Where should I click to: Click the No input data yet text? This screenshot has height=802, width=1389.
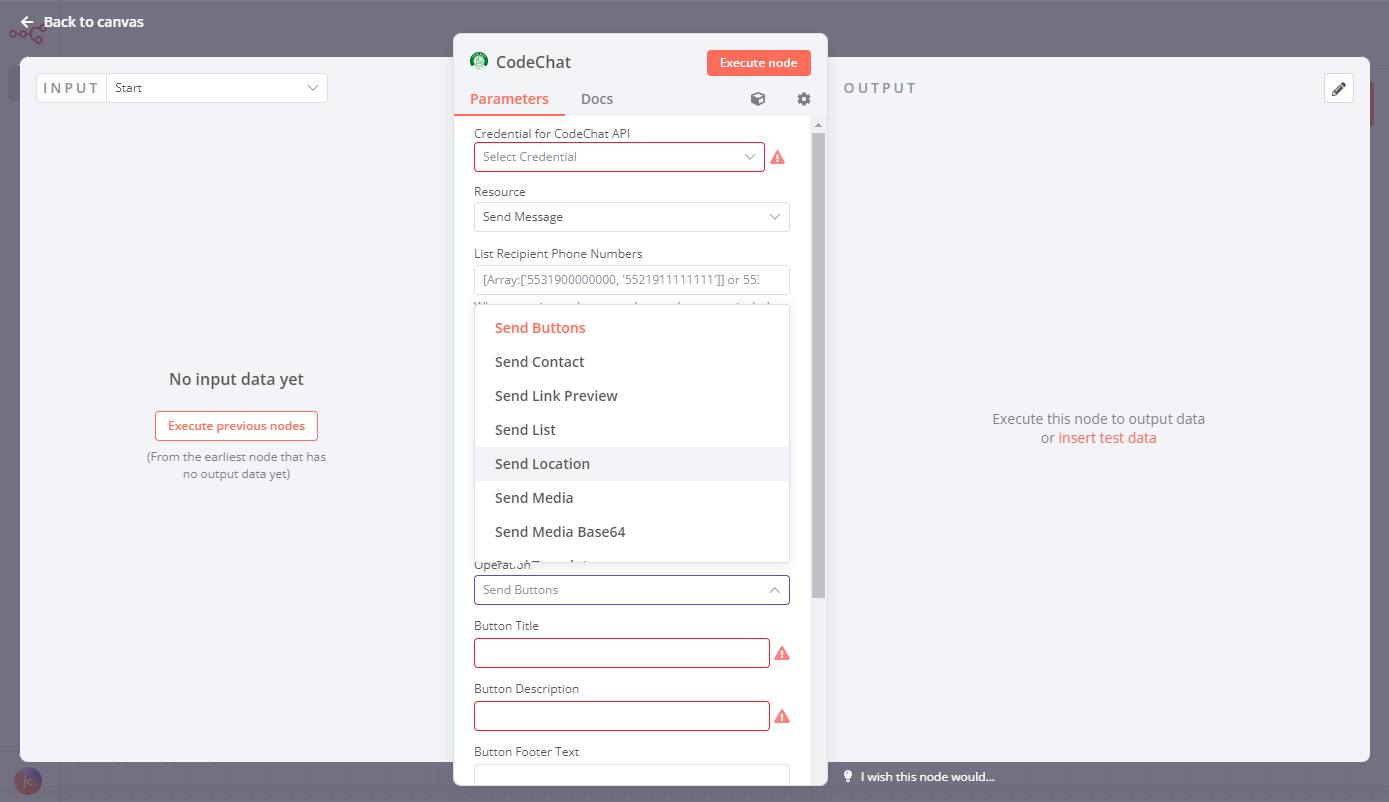point(236,380)
